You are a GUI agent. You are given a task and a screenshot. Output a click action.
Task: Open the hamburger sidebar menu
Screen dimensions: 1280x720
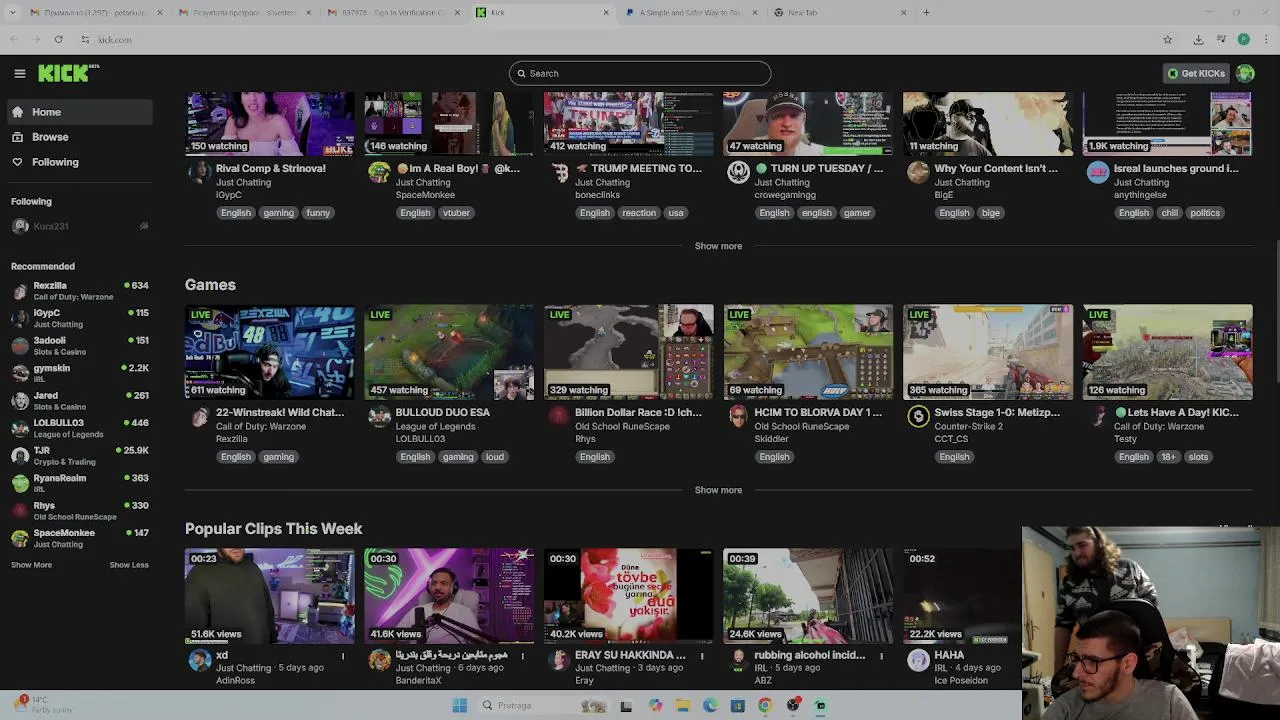[19, 73]
